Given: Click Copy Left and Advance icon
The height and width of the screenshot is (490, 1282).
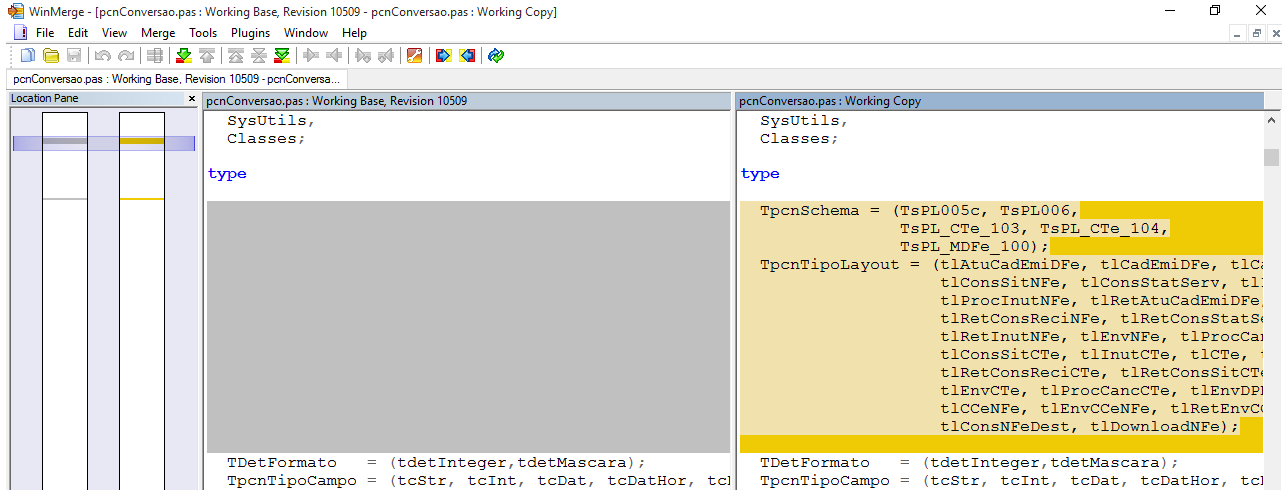Looking at the screenshot, I should 385,55.
